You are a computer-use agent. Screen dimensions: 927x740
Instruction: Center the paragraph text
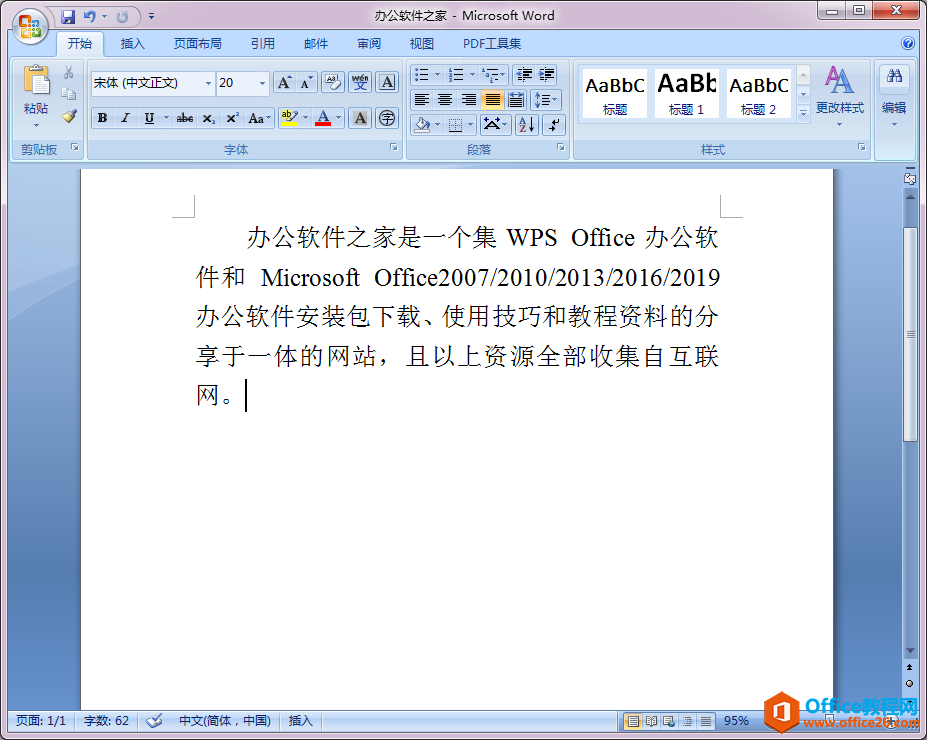click(445, 99)
